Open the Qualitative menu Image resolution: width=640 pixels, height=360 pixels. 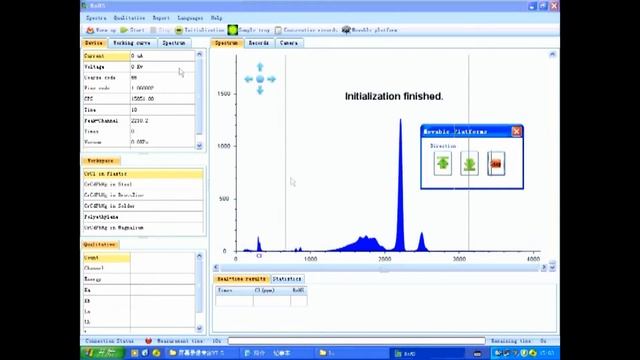(x=129, y=18)
